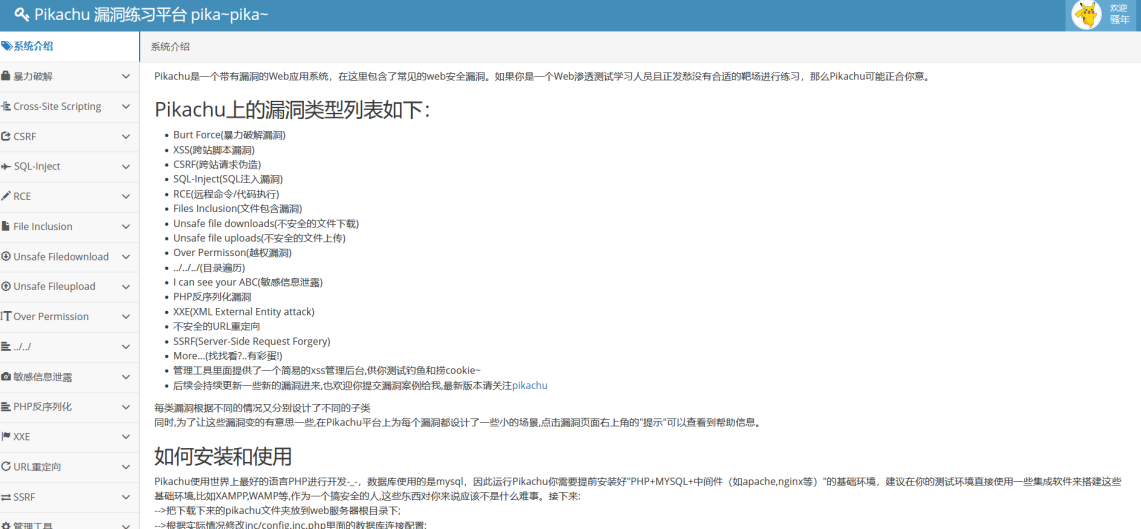
Task: Open the SQL-Inject sidebar menu
Action: 69,166
